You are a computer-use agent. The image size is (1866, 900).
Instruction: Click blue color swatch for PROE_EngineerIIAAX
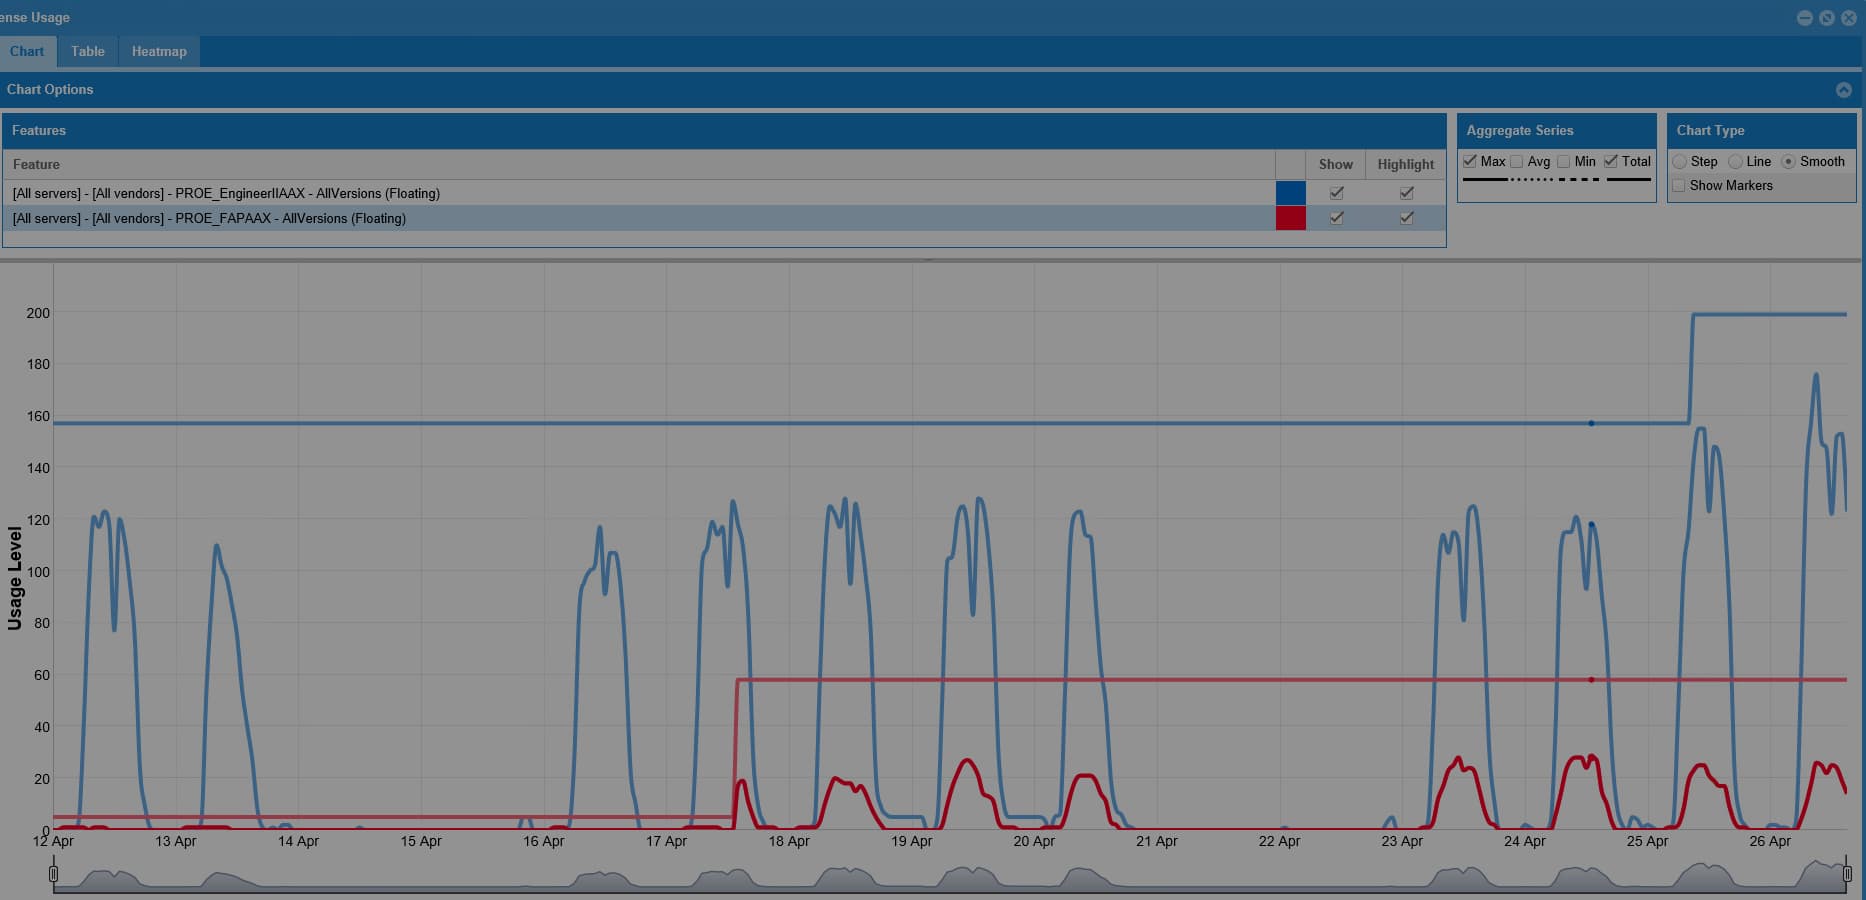(x=1290, y=193)
